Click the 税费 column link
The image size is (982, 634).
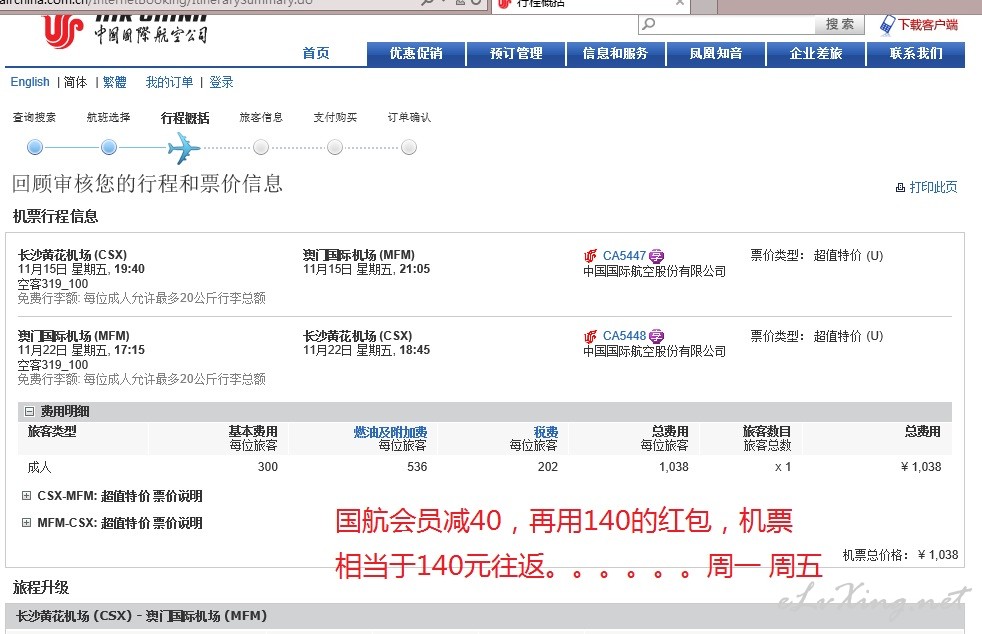545,432
